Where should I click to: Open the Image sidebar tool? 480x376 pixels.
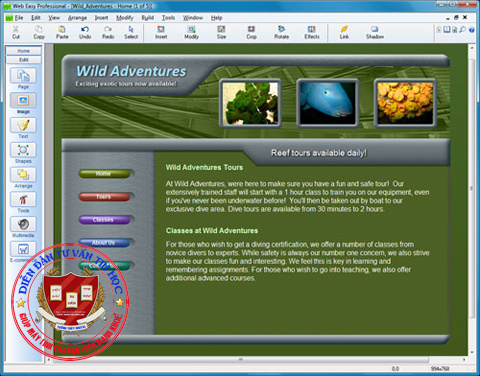click(23, 103)
